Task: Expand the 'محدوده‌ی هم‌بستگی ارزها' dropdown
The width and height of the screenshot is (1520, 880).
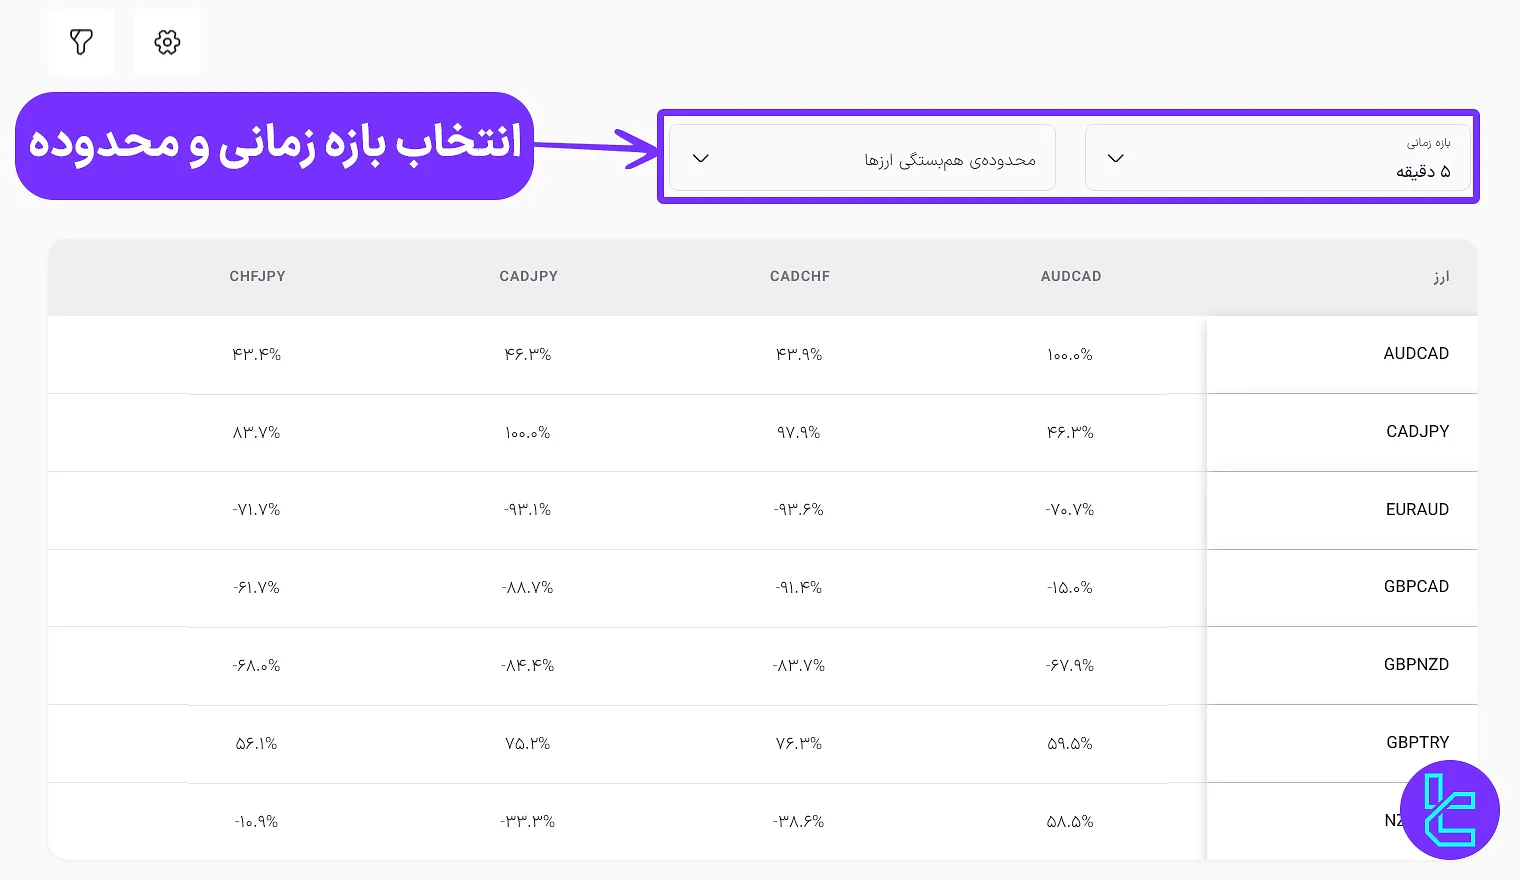Action: pyautogui.click(x=862, y=157)
